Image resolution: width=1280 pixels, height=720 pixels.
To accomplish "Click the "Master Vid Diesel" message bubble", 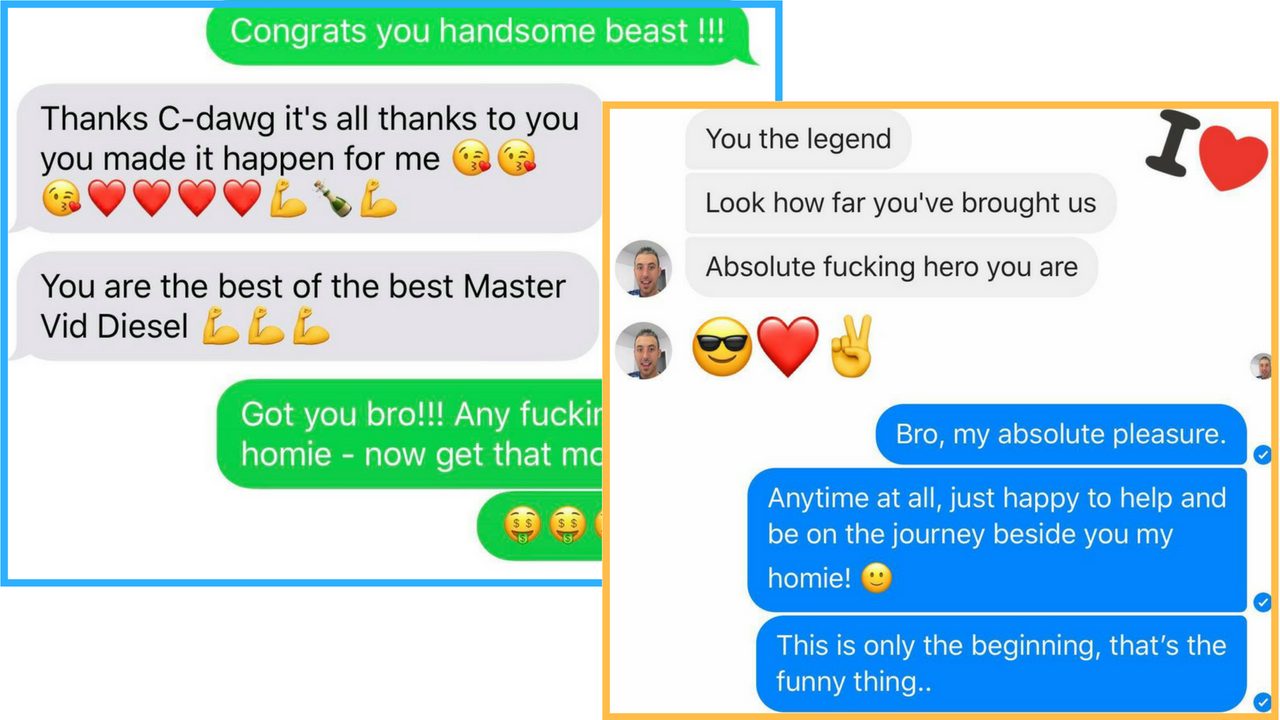I will (x=304, y=306).
